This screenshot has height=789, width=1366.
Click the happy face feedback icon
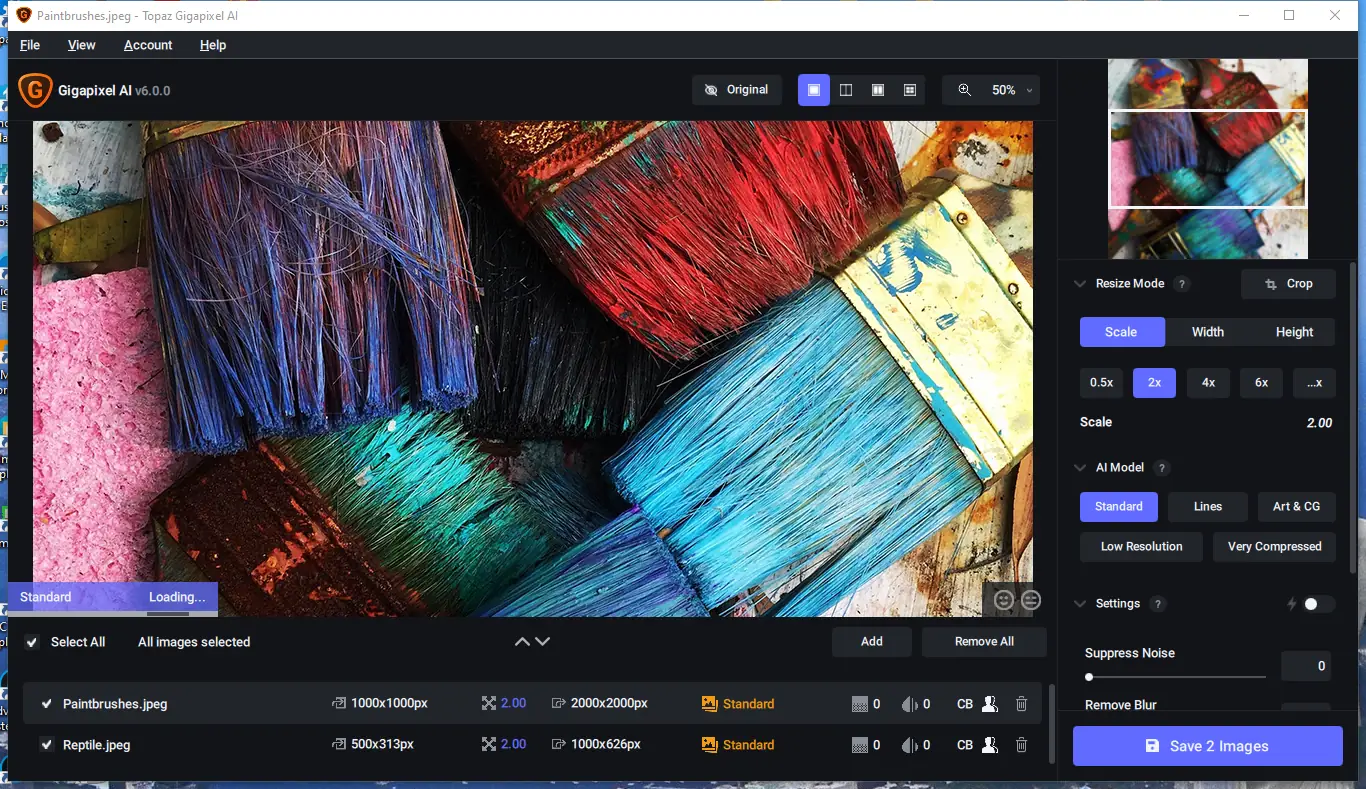[x=1004, y=600]
